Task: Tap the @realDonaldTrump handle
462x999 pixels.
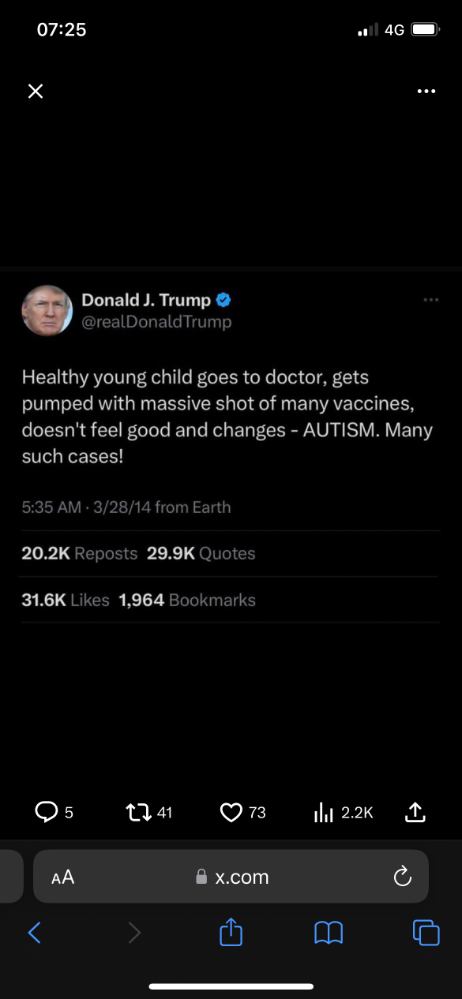Action: pos(157,322)
